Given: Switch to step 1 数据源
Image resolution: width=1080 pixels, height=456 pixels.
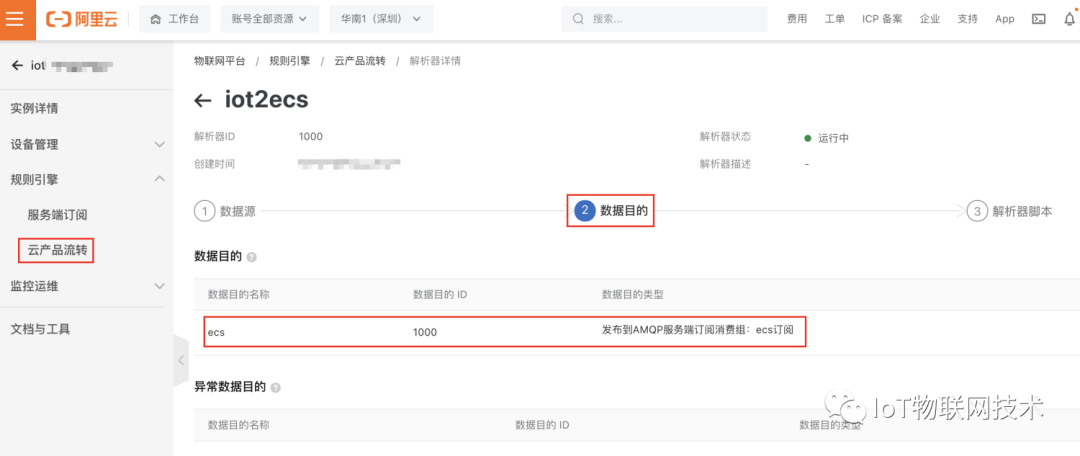Looking at the screenshot, I should [225, 211].
